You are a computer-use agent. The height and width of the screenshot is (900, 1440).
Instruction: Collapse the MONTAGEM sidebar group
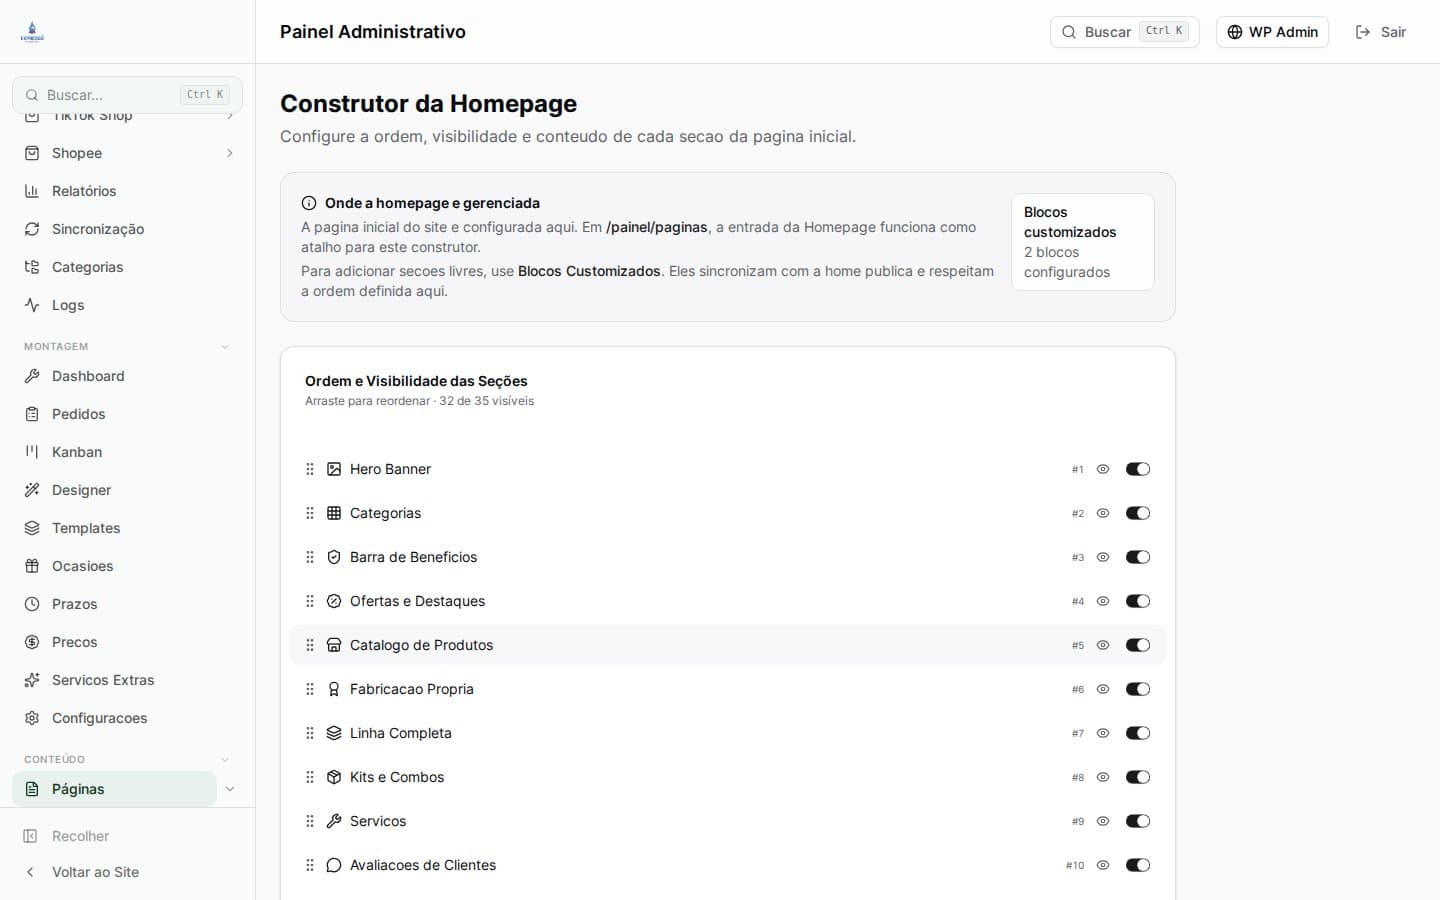click(224, 346)
